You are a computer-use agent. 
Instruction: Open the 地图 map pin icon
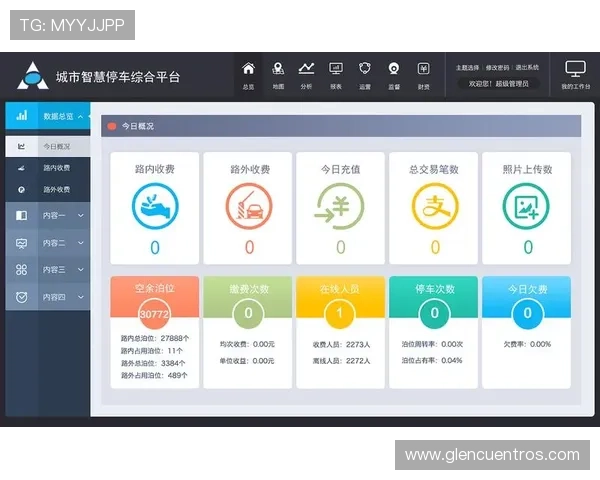coord(278,69)
